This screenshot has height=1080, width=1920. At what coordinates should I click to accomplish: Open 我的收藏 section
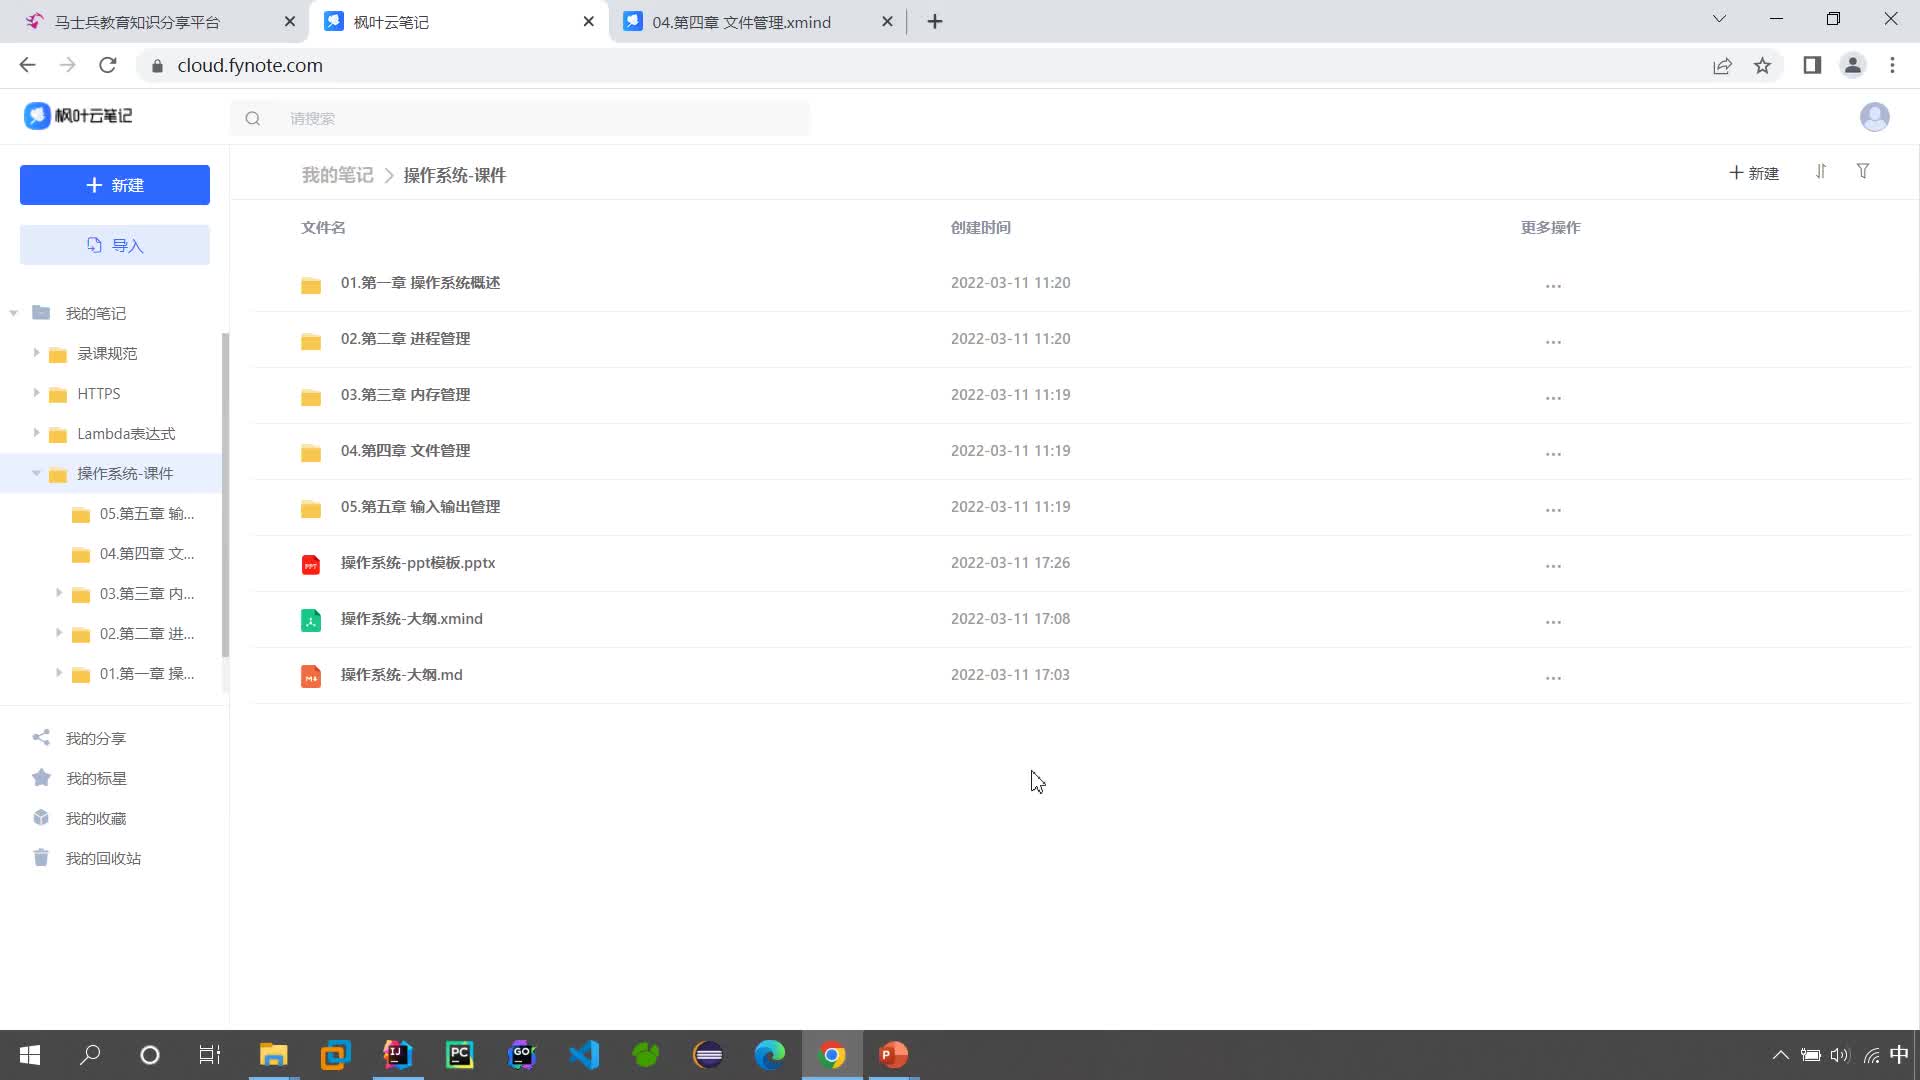(95, 818)
